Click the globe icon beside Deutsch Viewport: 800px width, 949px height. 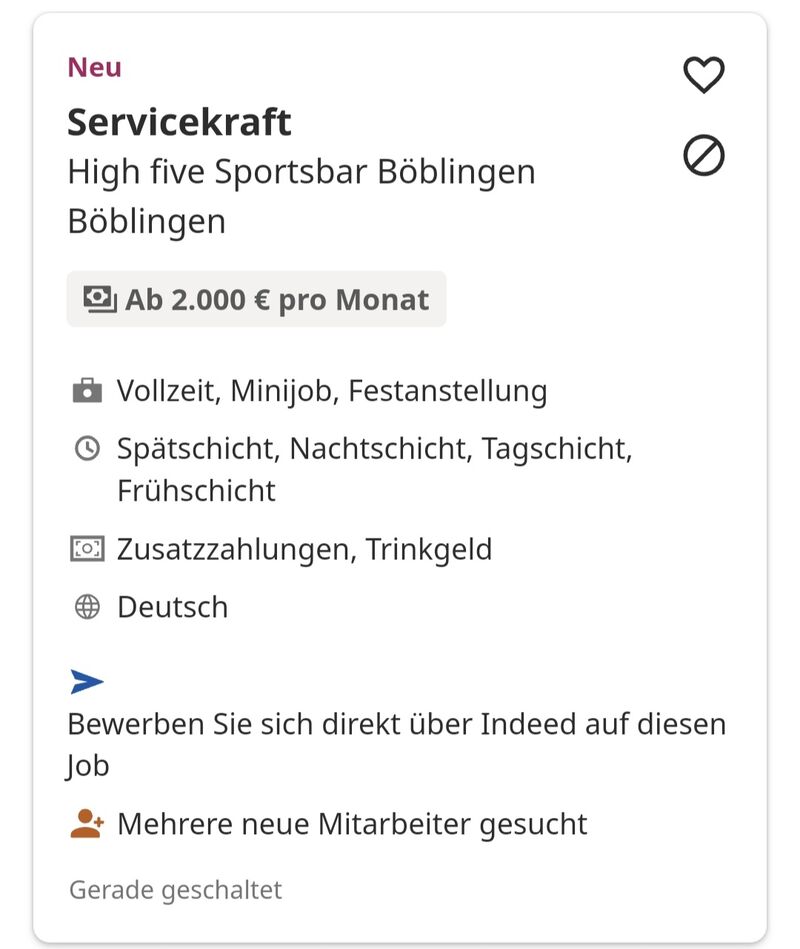pos(88,607)
